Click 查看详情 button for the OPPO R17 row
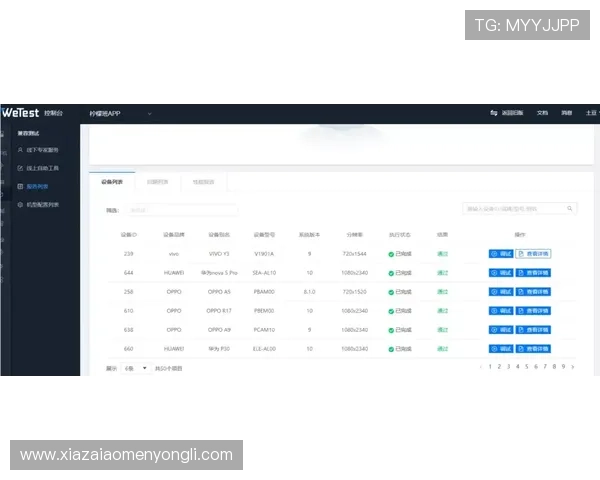Image resolution: width=600 pixels, height=480 pixels. click(534, 311)
